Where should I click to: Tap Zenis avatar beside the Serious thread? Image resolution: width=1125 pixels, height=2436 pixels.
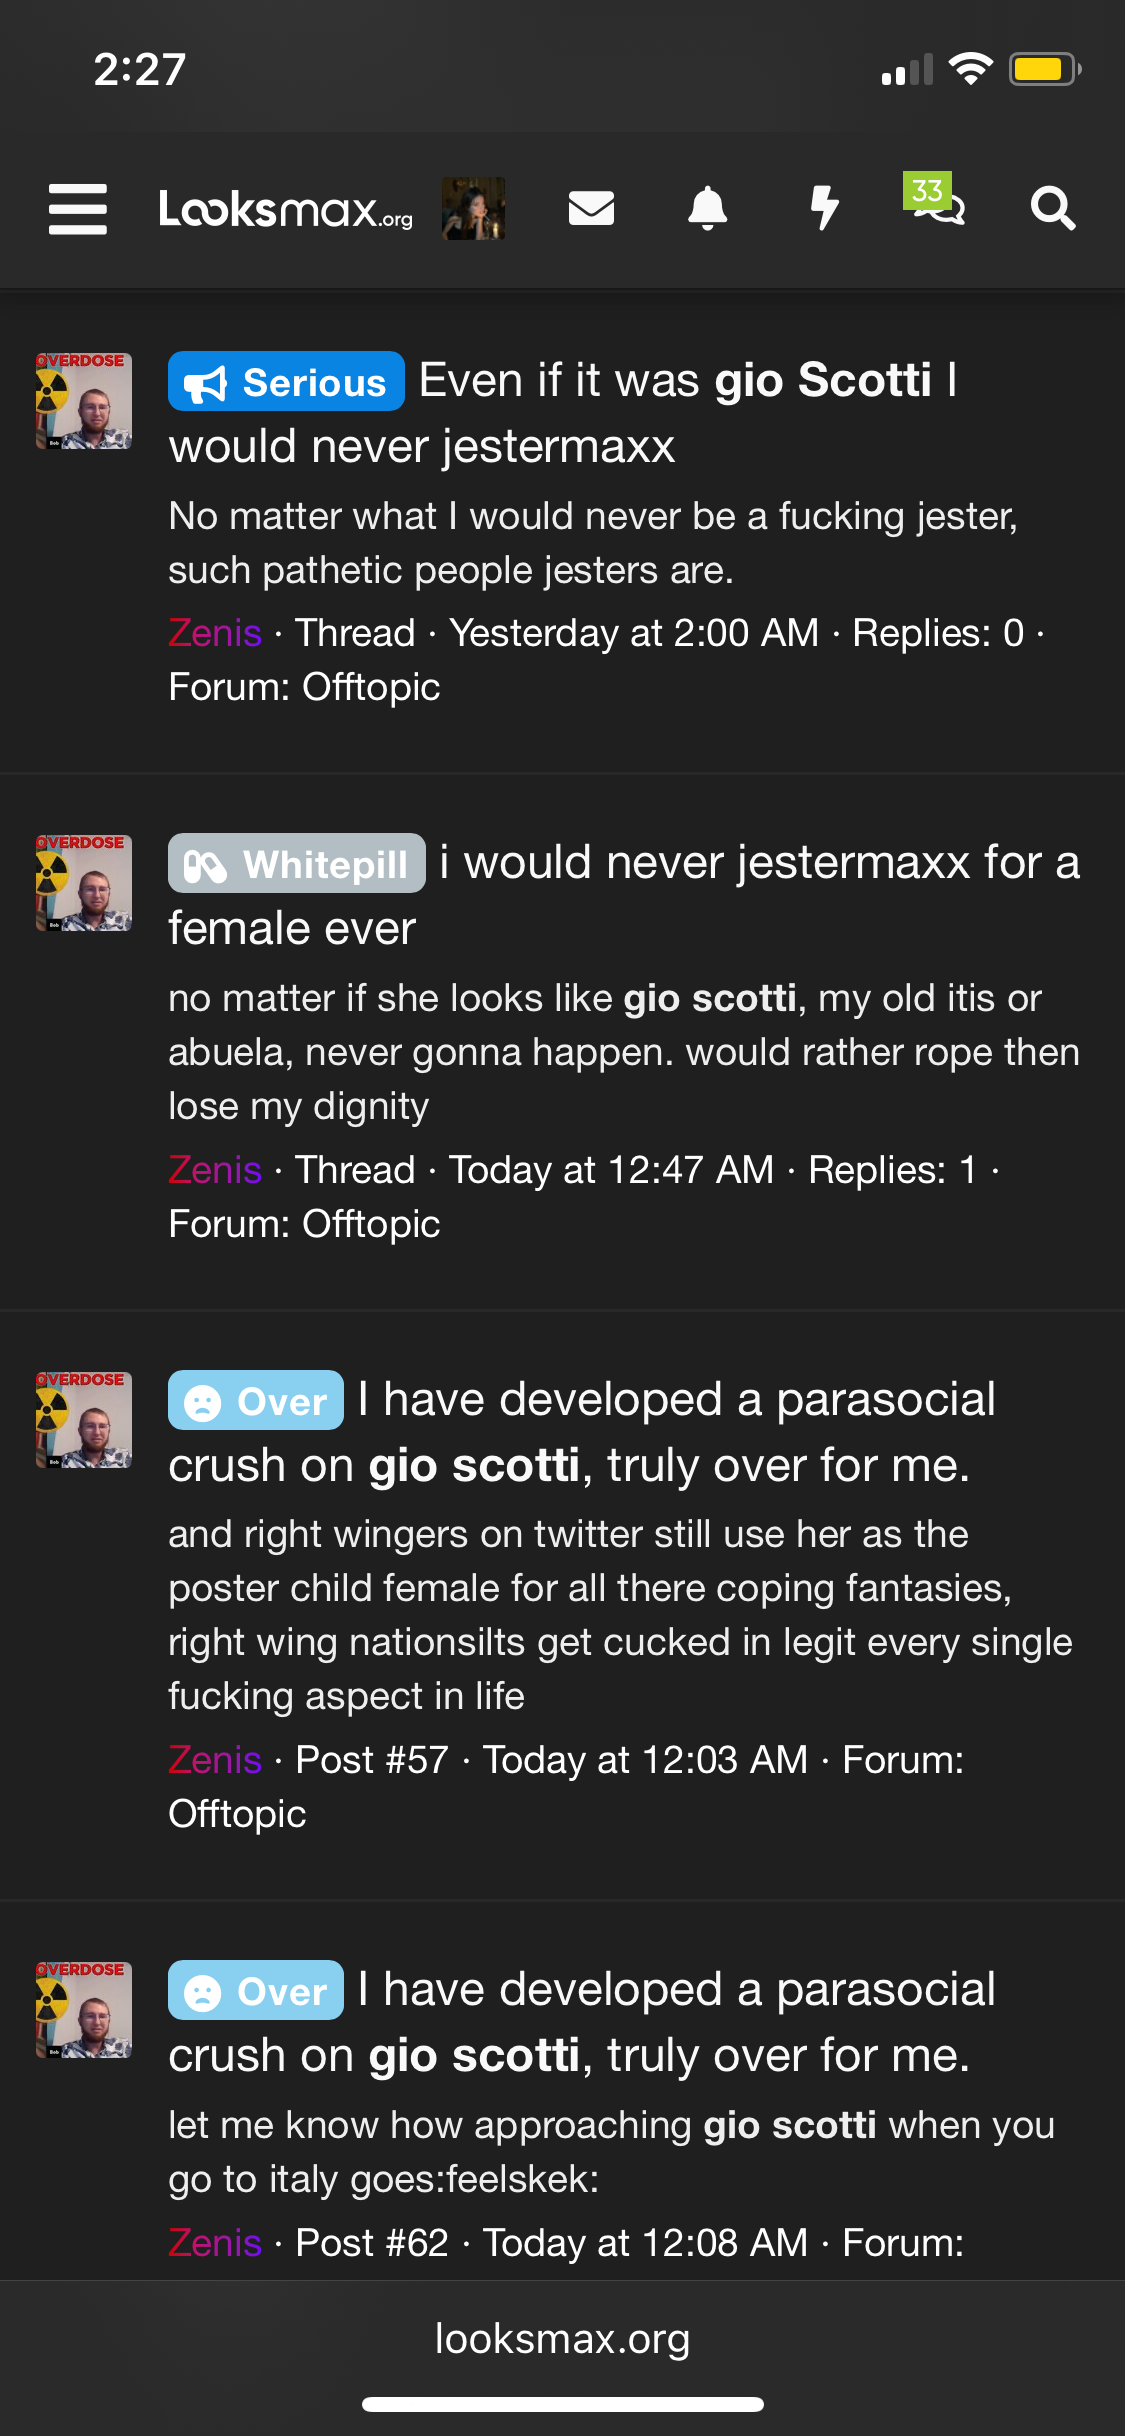84,400
